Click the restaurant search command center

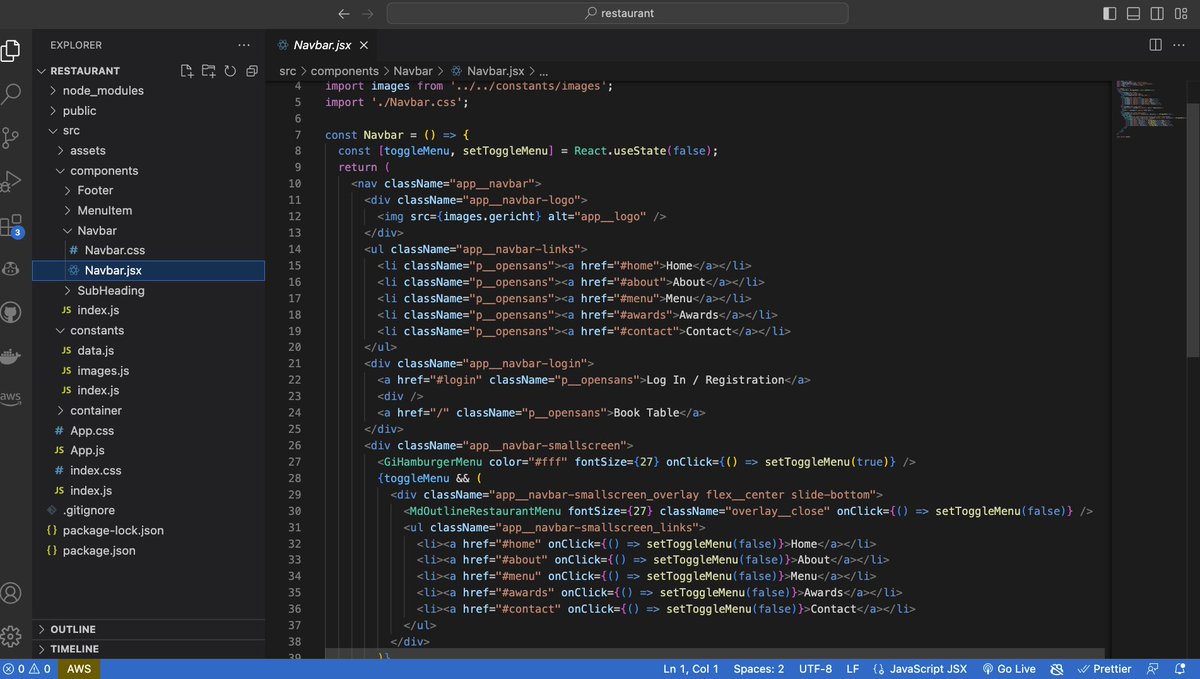point(617,14)
